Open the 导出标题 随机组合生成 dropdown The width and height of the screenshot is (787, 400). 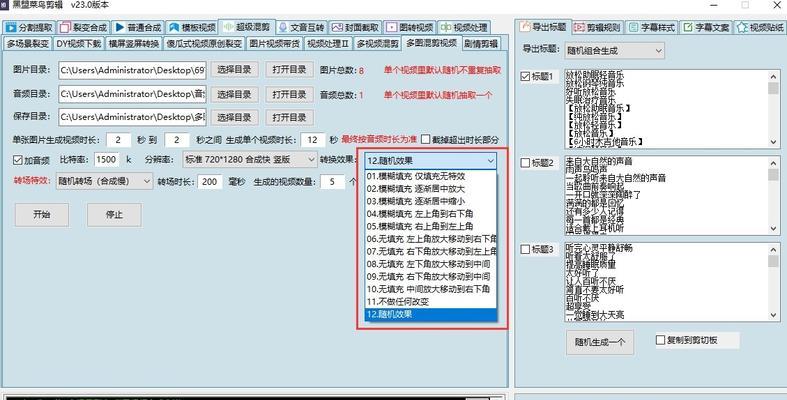click(614, 51)
